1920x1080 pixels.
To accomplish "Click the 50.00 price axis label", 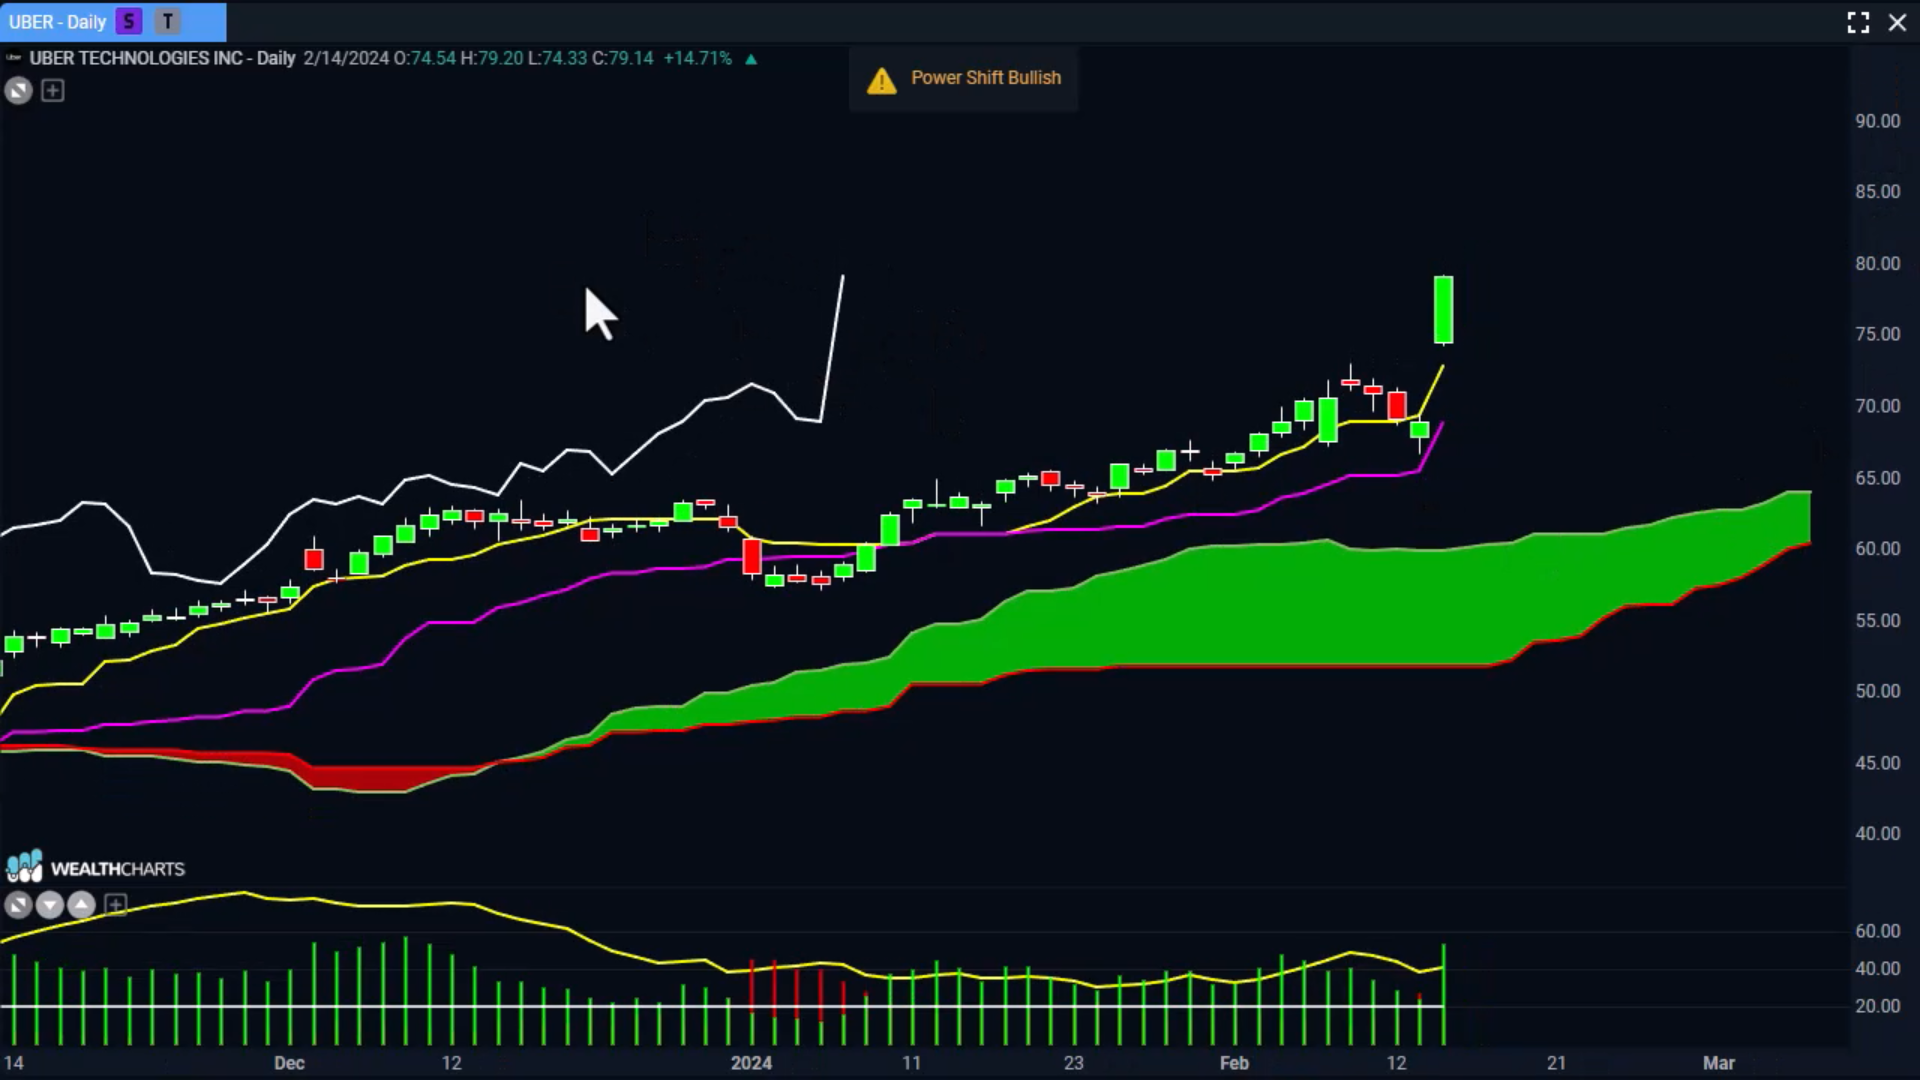I will (x=1877, y=691).
